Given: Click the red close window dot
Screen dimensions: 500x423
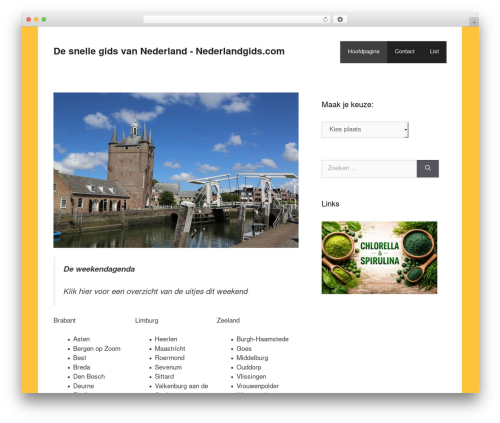Looking at the screenshot, I should 29,19.
